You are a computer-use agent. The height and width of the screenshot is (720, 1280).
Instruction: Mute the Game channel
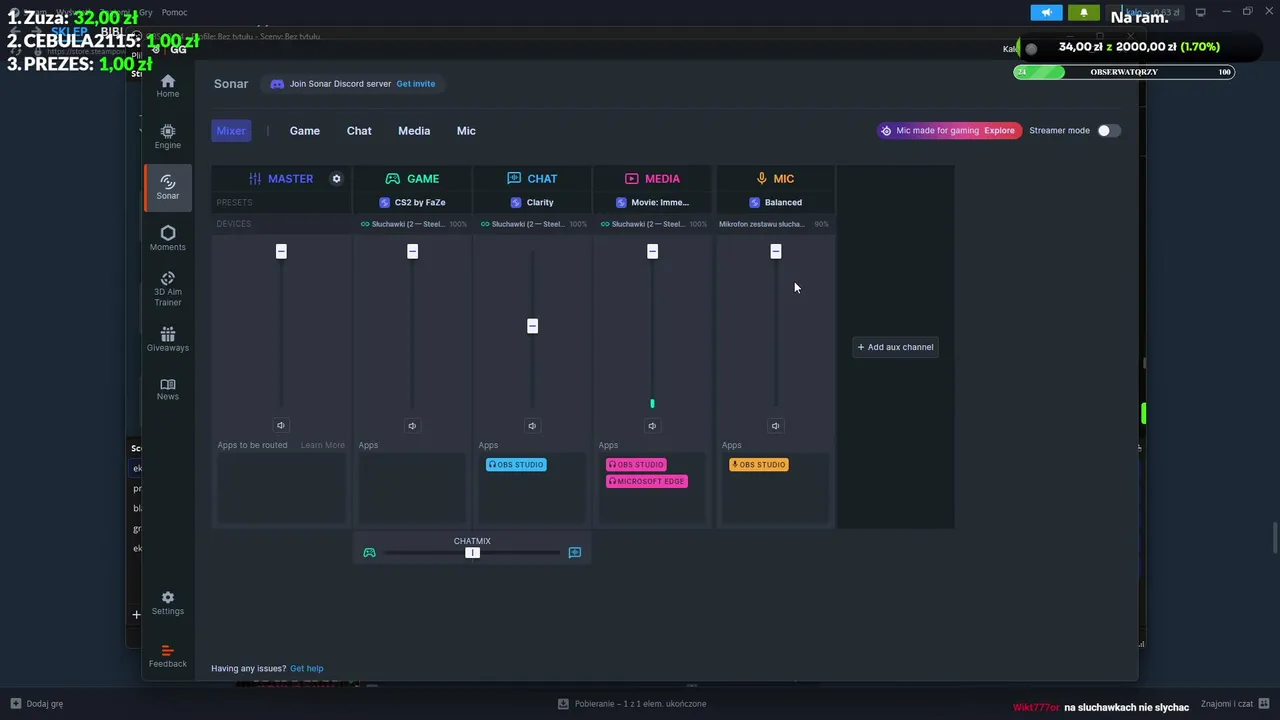(412, 426)
